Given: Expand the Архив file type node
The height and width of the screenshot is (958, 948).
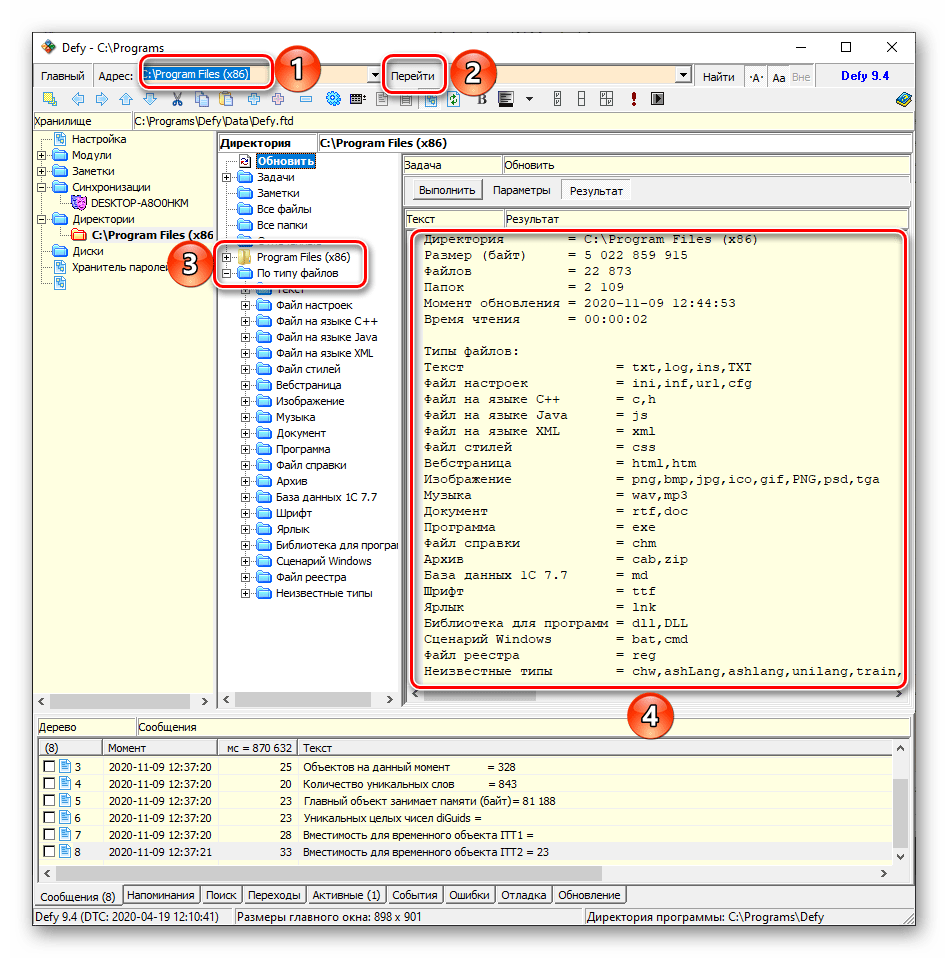Looking at the screenshot, I should [x=246, y=481].
